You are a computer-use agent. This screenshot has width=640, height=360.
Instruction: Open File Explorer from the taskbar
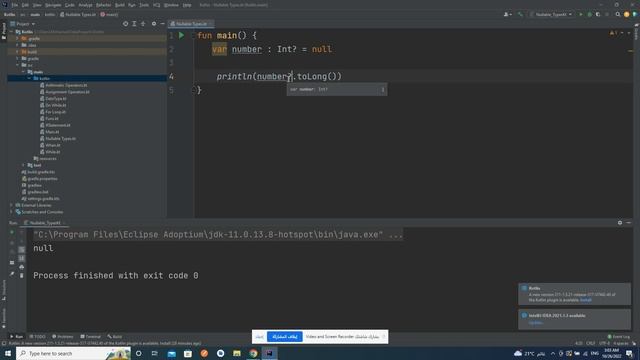(237, 353)
